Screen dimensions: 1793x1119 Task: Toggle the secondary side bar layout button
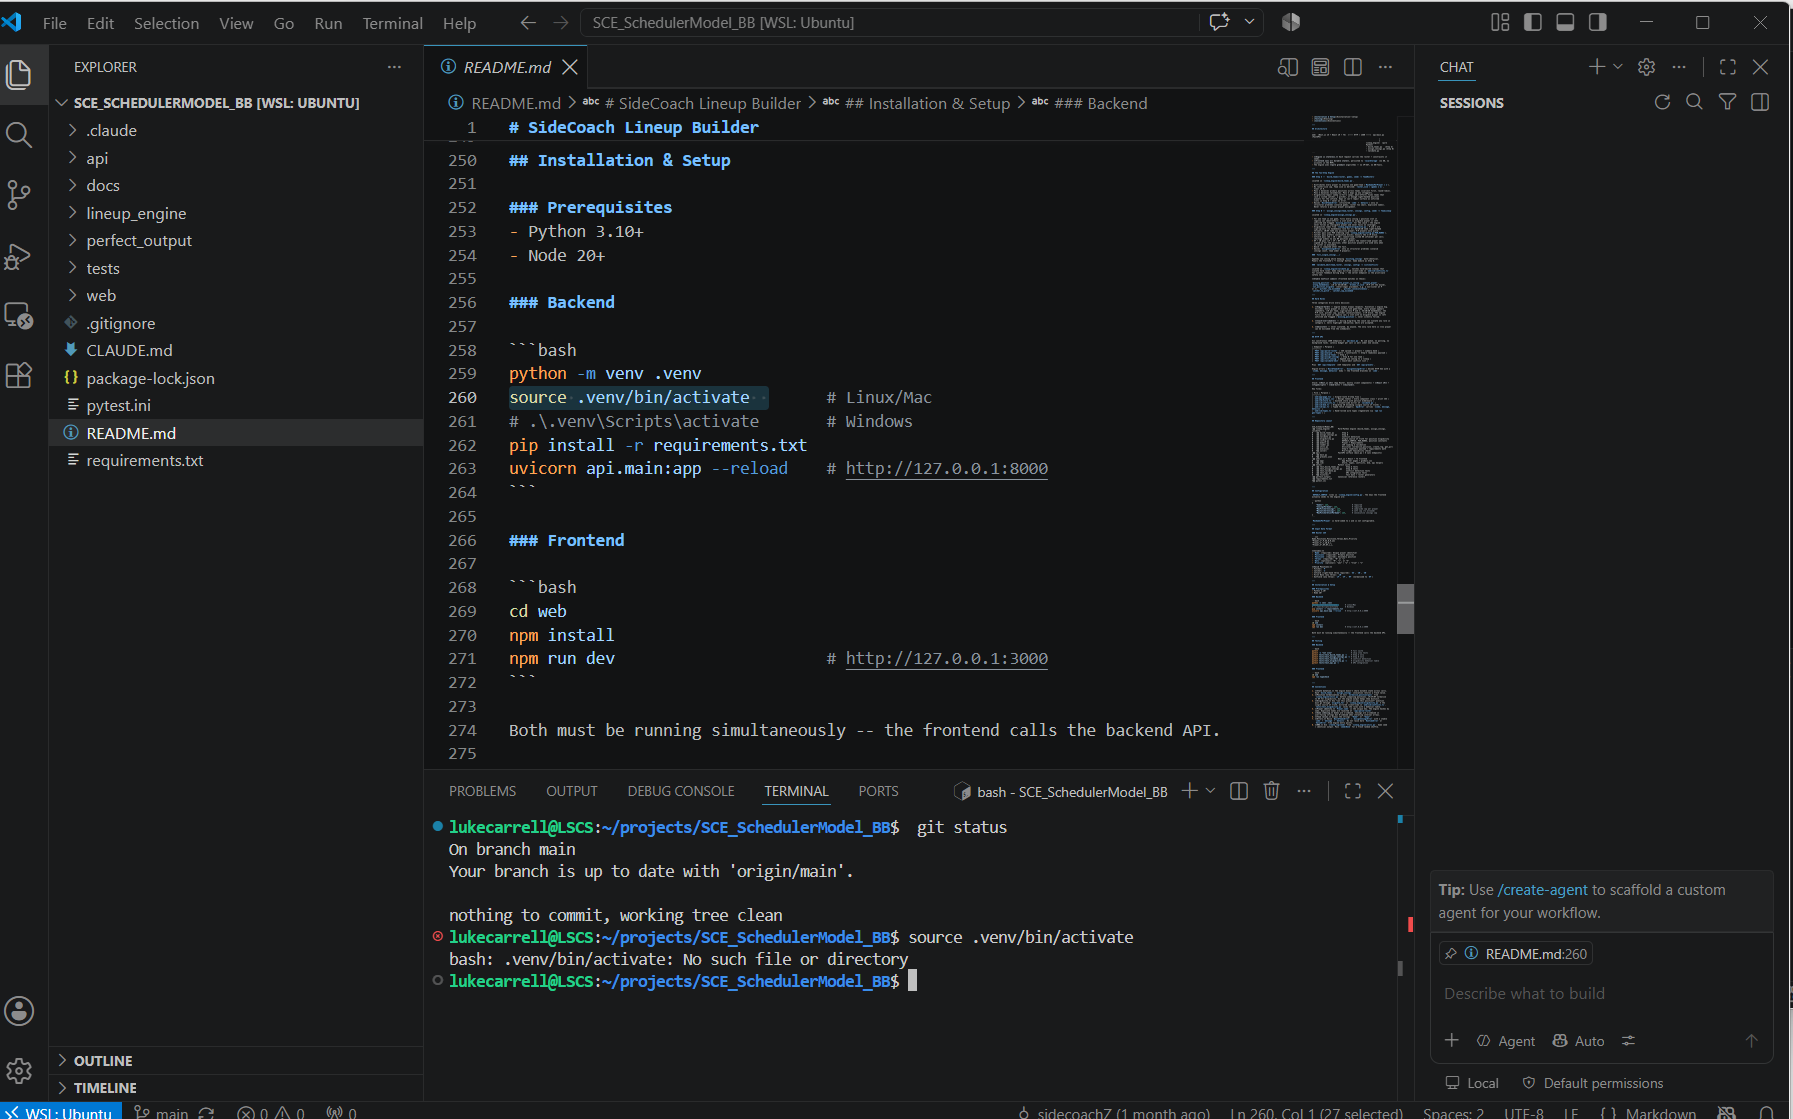click(1598, 22)
